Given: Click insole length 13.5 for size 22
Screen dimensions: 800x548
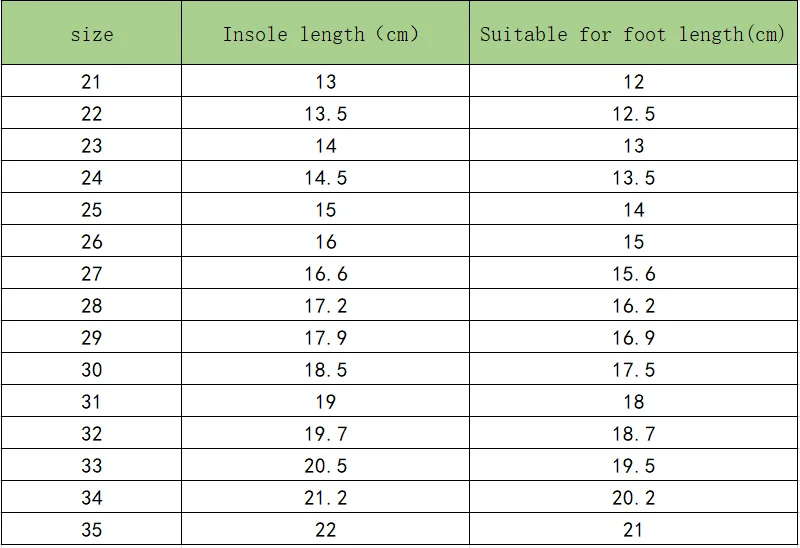Looking at the screenshot, I should (325, 114).
